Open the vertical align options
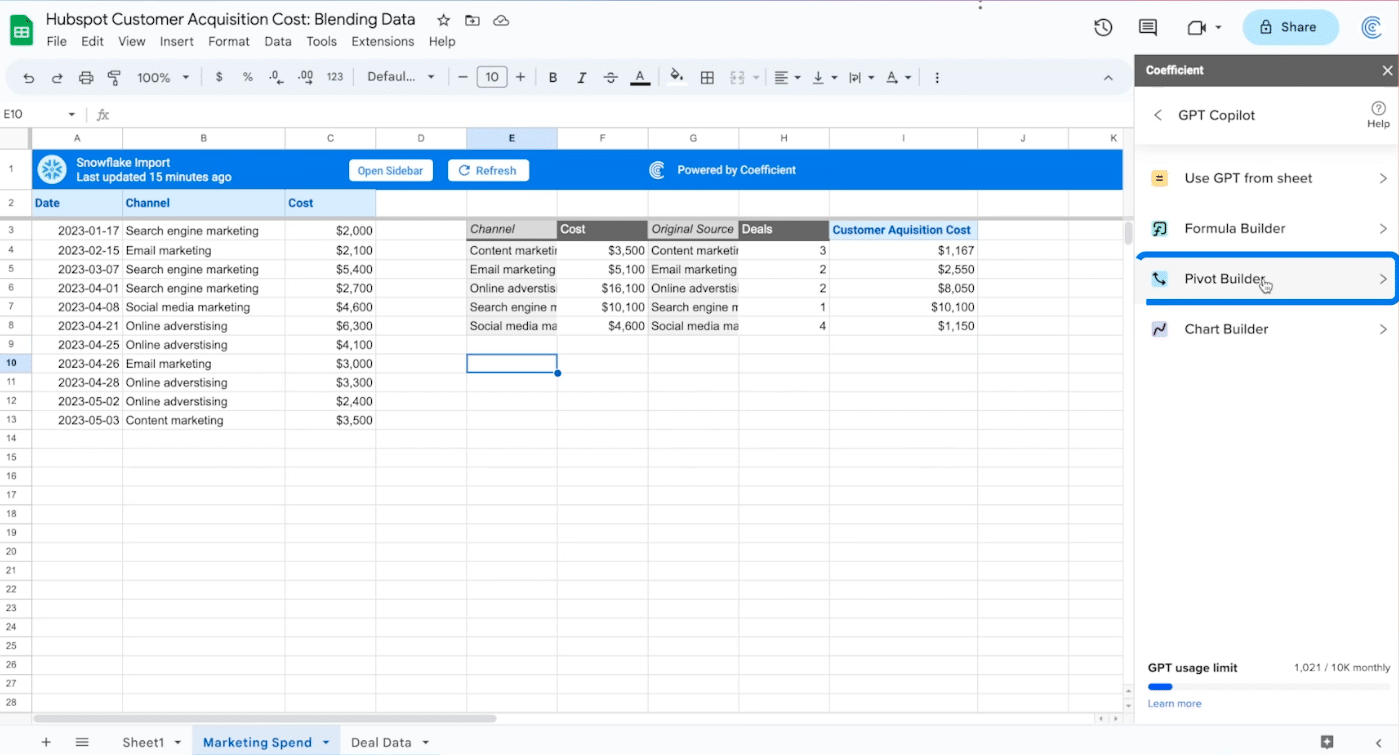The image size is (1399, 755). (824, 77)
